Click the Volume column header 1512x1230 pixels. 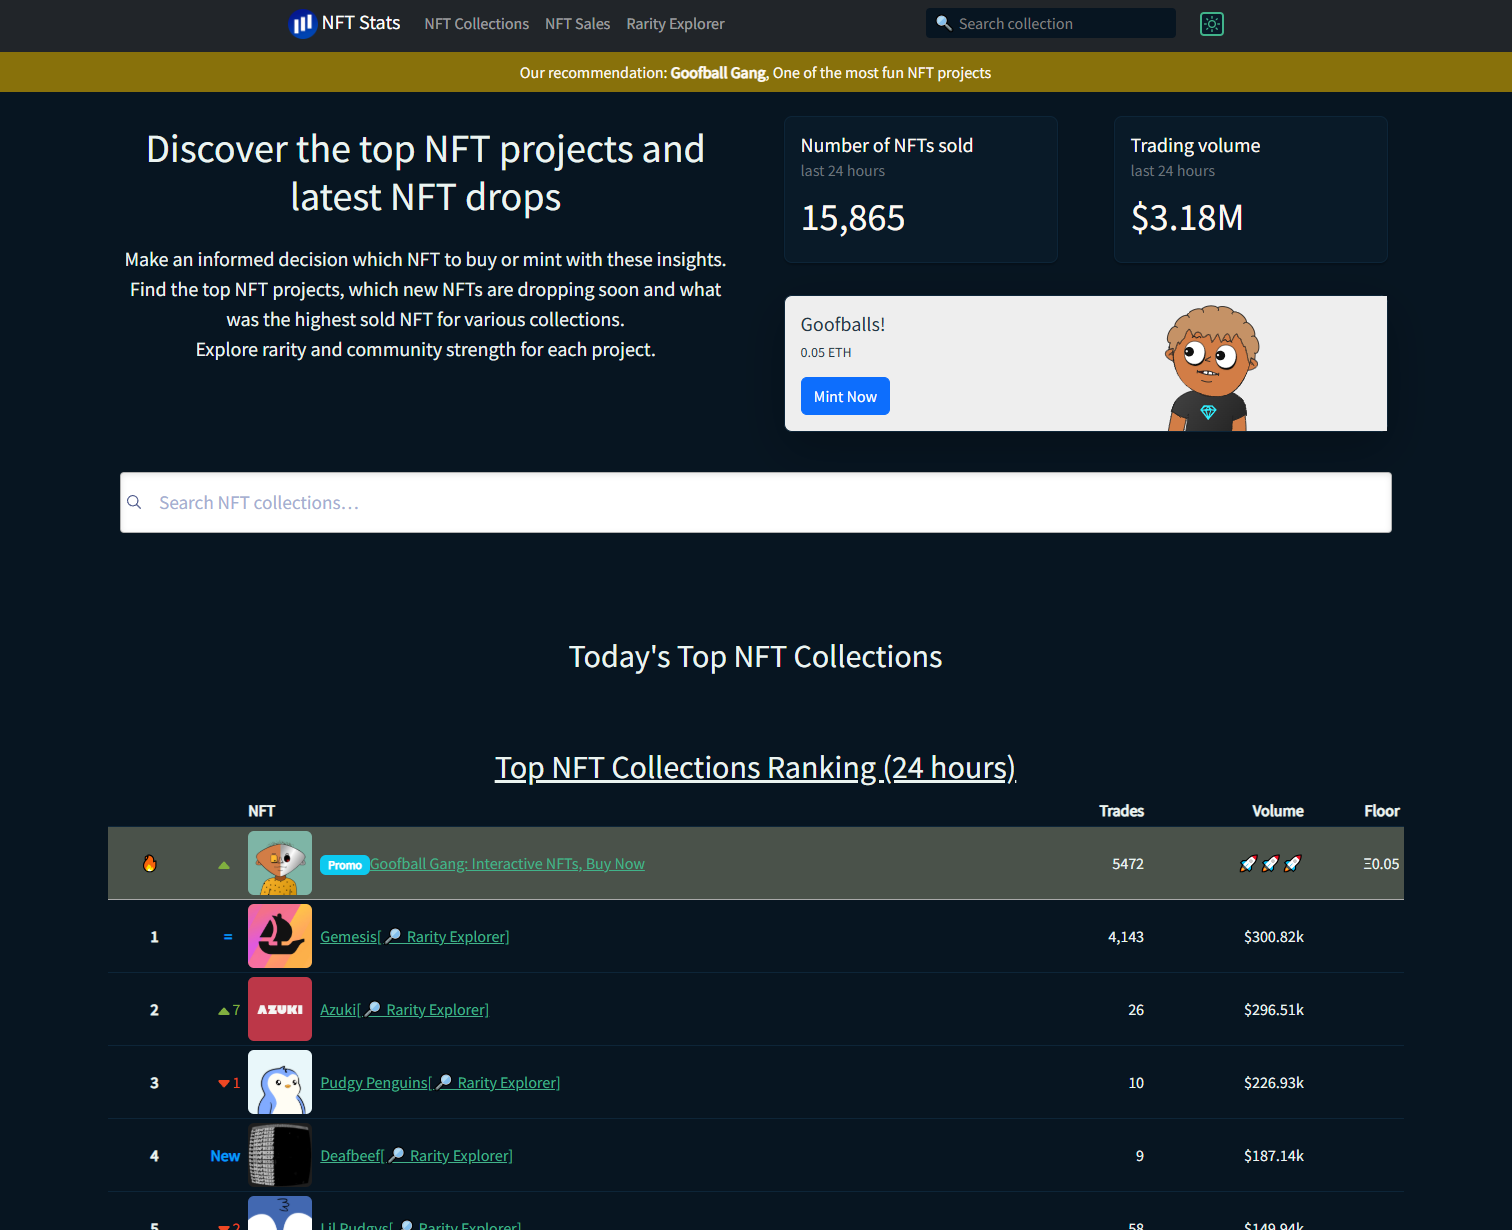click(x=1278, y=811)
